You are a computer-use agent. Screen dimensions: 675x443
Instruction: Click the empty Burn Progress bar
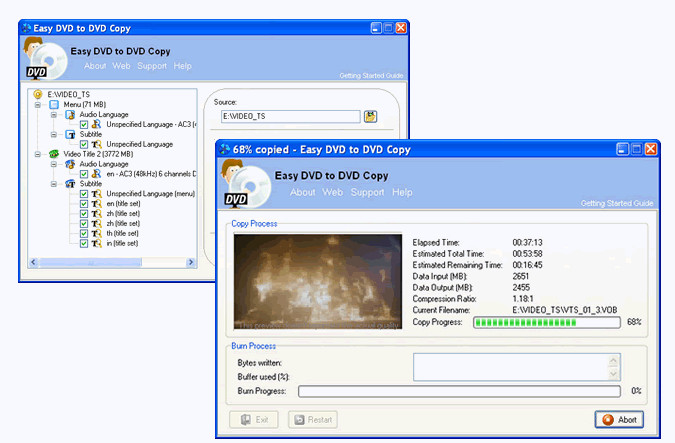[x=459, y=391]
